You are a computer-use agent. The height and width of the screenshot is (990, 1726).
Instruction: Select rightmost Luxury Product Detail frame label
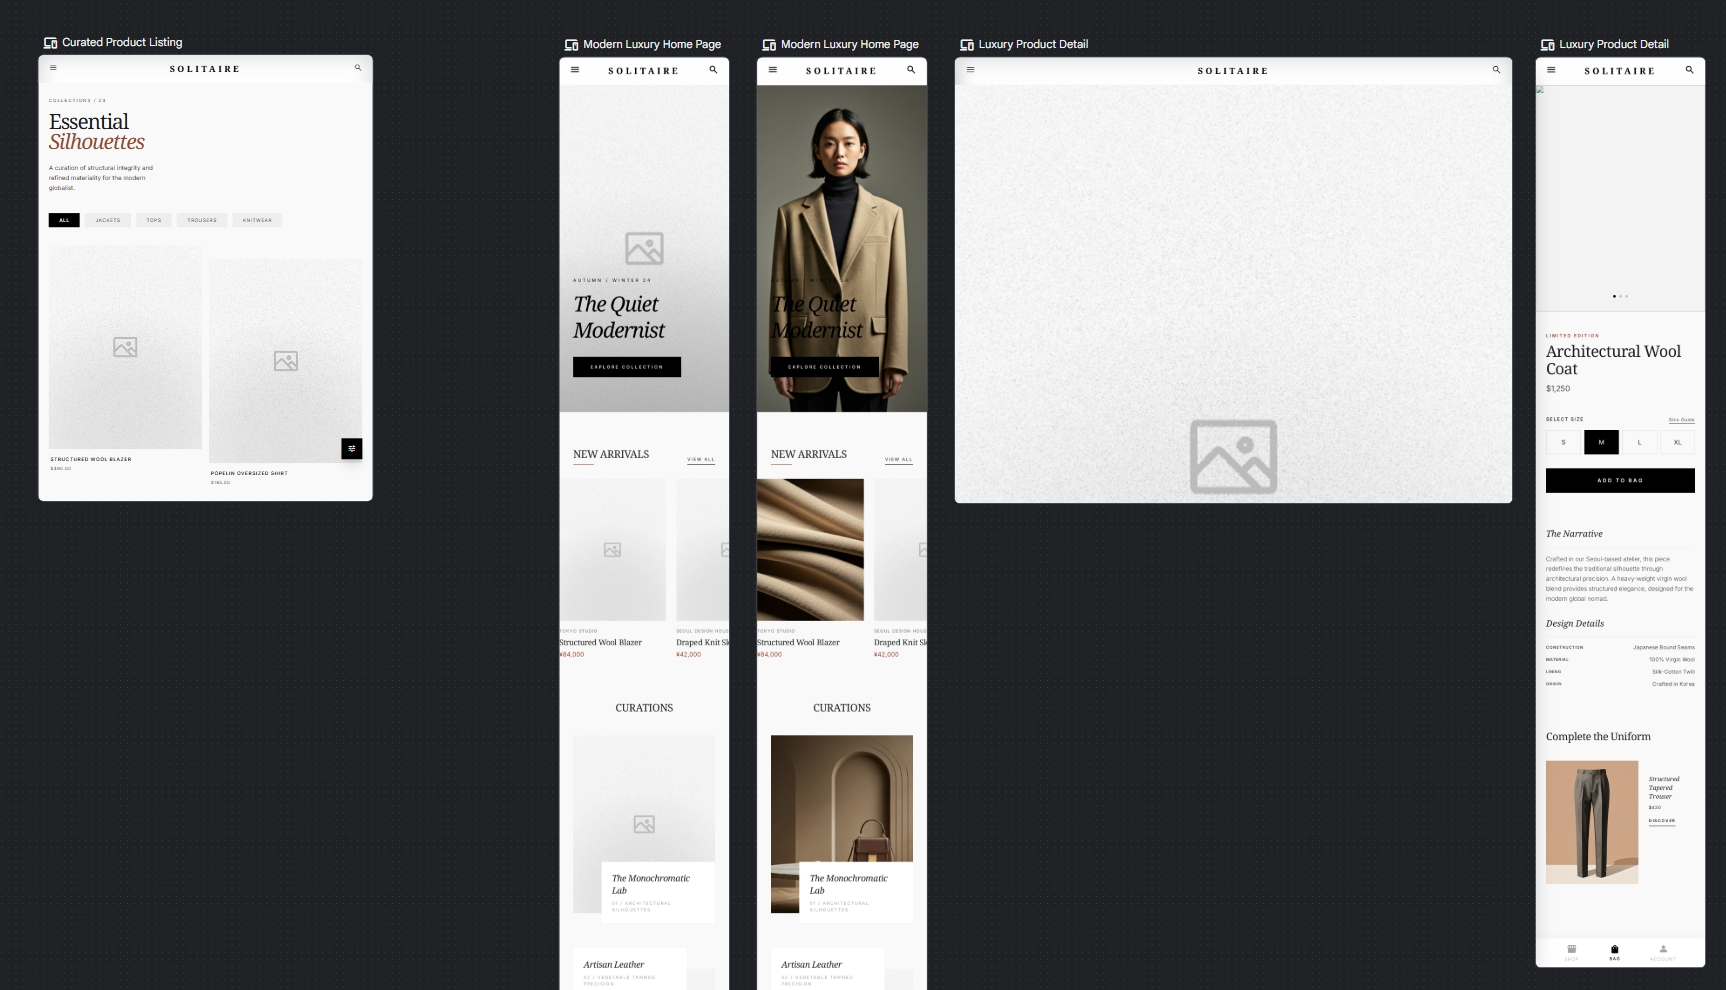click(1614, 44)
